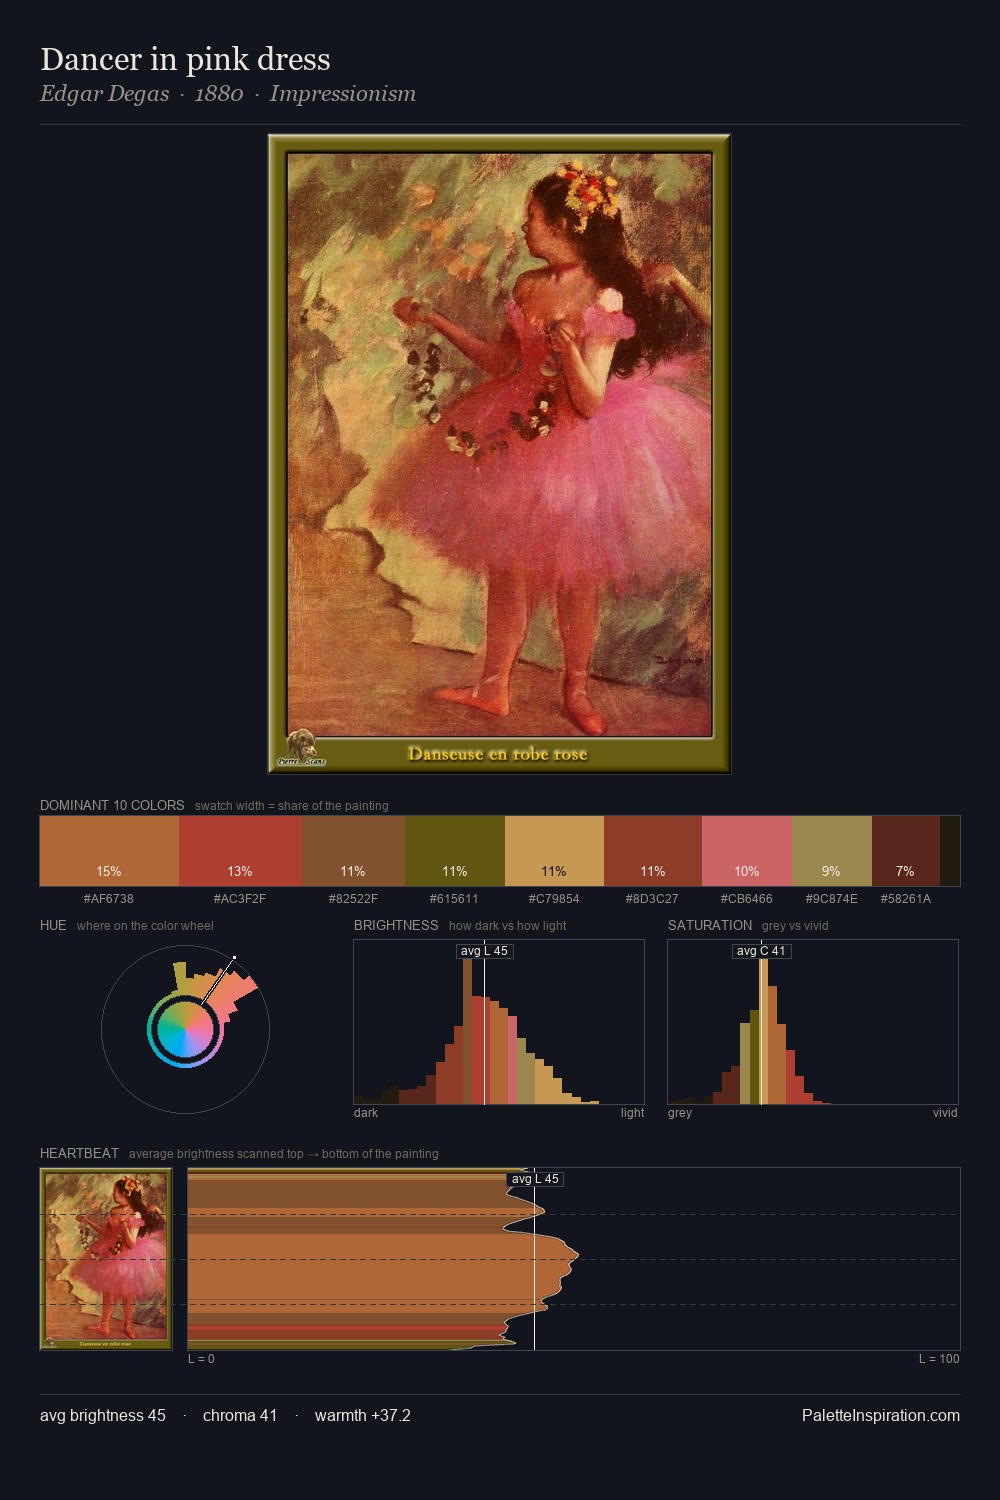Select the #AC3F2F red swatch

(240, 851)
